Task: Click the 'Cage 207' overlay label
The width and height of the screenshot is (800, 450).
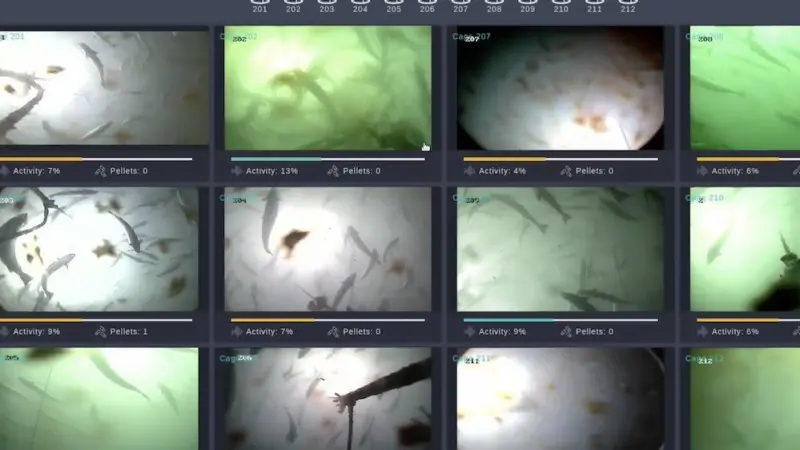Action: click(471, 36)
